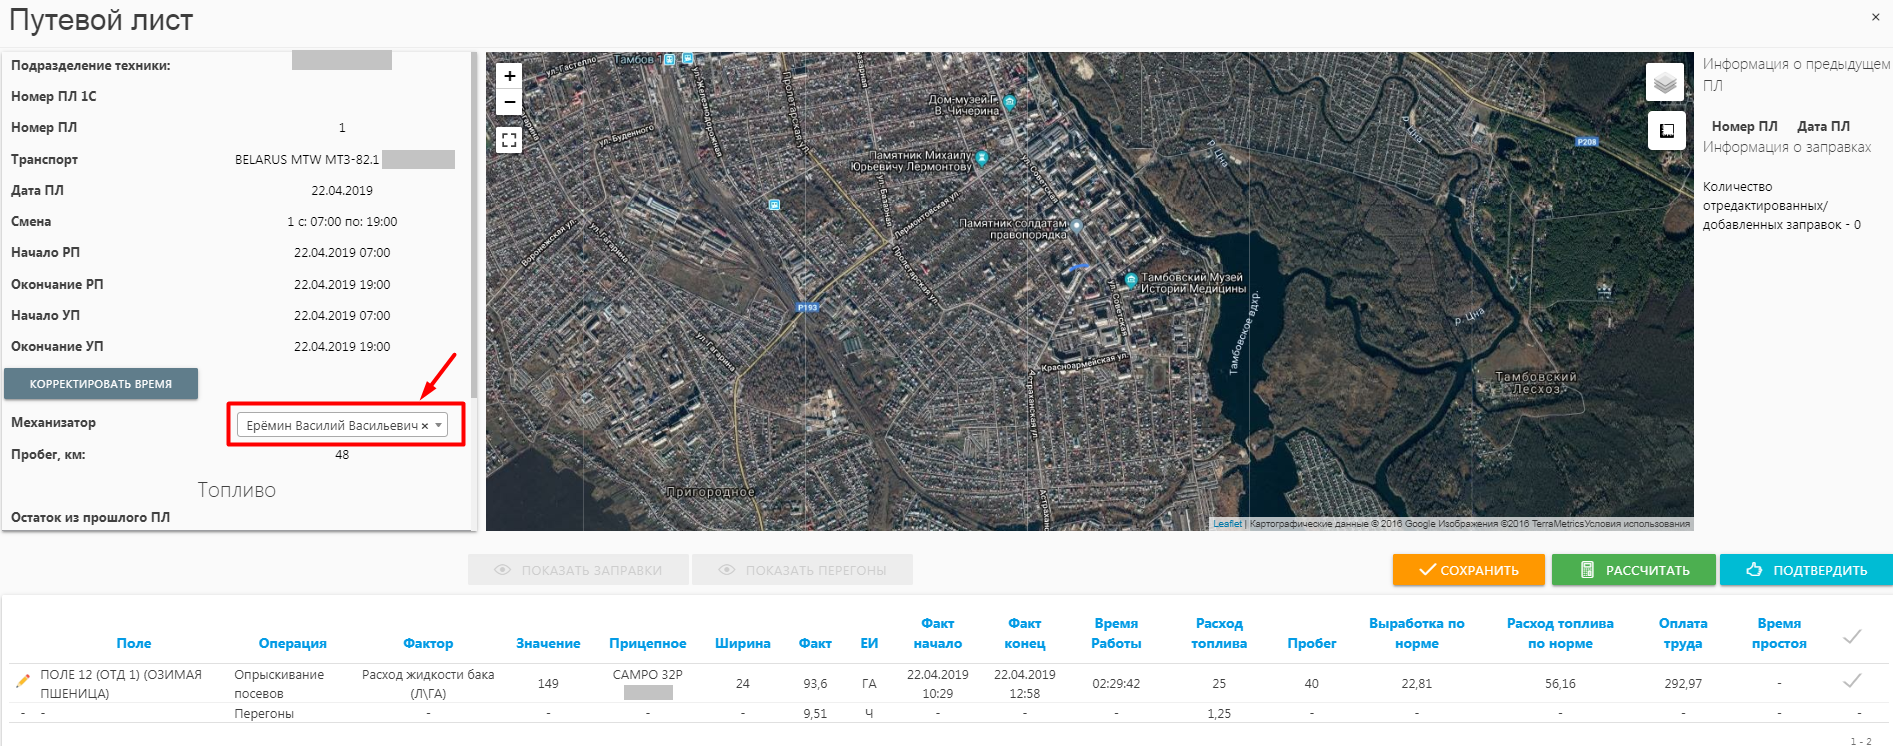Click the Выработка по норме header
This screenshot has width=1893, height=746.
coord(1417,633)
